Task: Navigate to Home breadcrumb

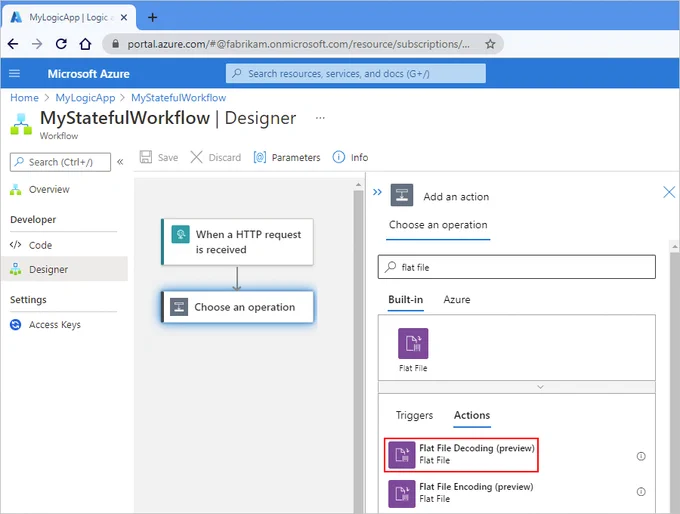Action: (24, 98)
